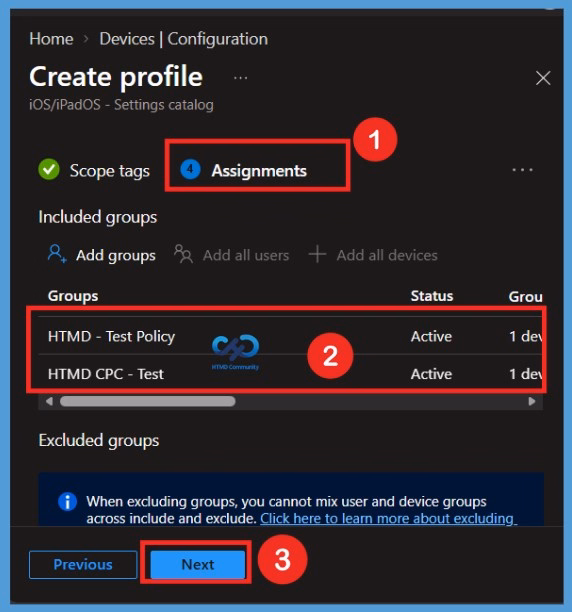Click the green Scope tags checkmark icon

pos(49,170)
